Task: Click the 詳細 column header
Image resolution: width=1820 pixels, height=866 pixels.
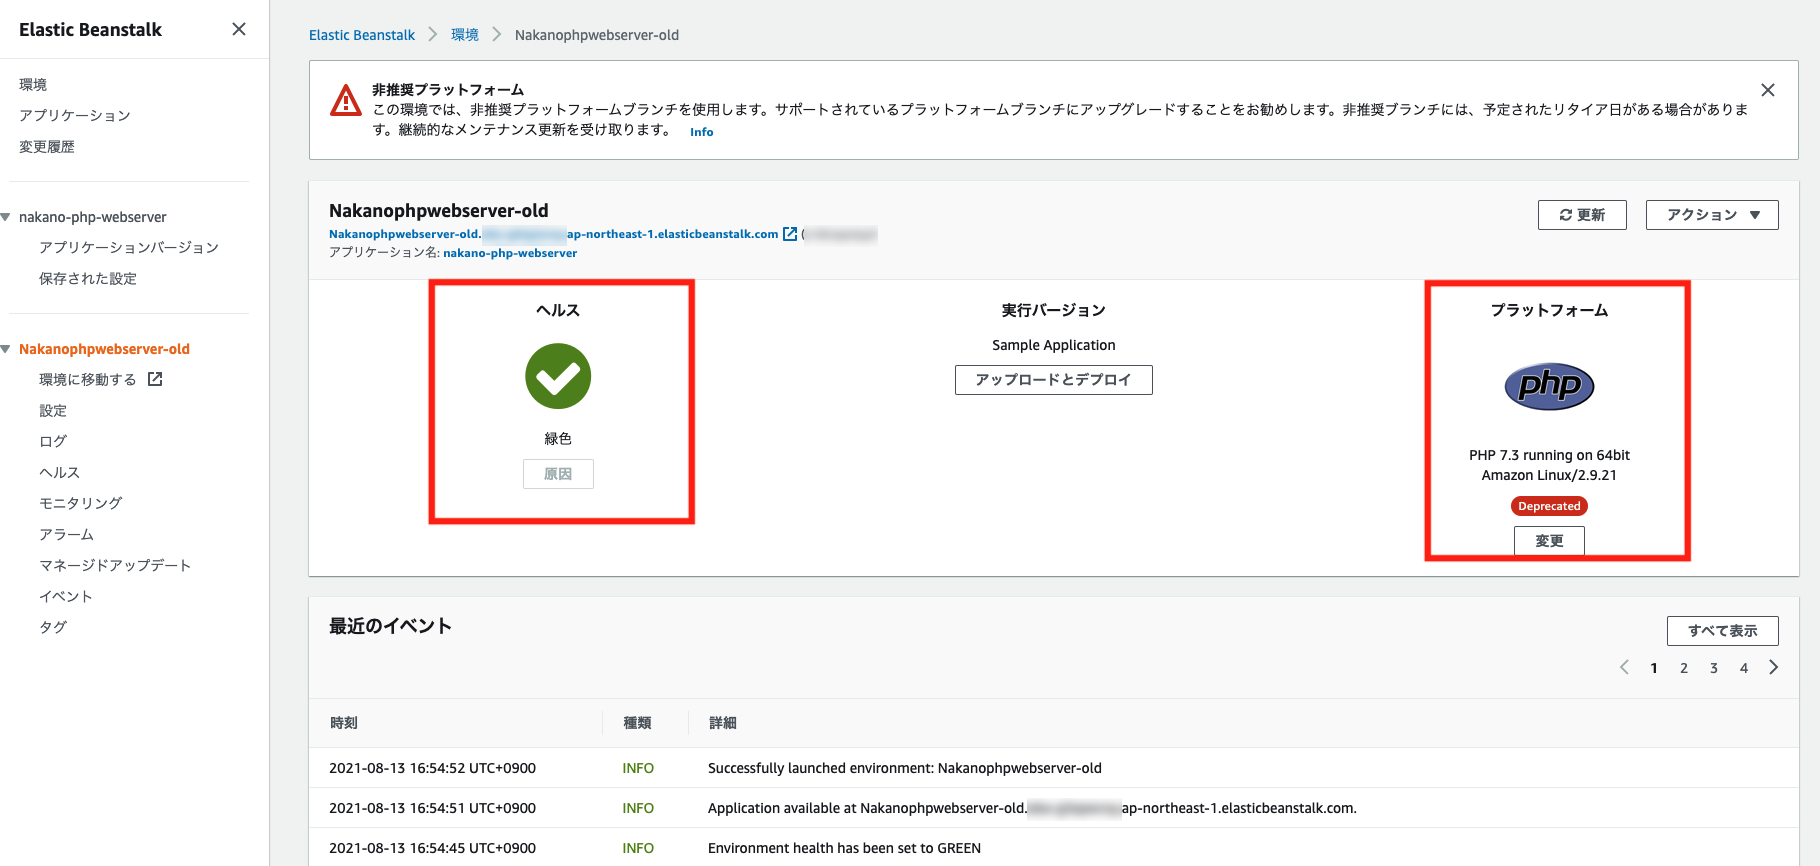Action: click(723, 723)
